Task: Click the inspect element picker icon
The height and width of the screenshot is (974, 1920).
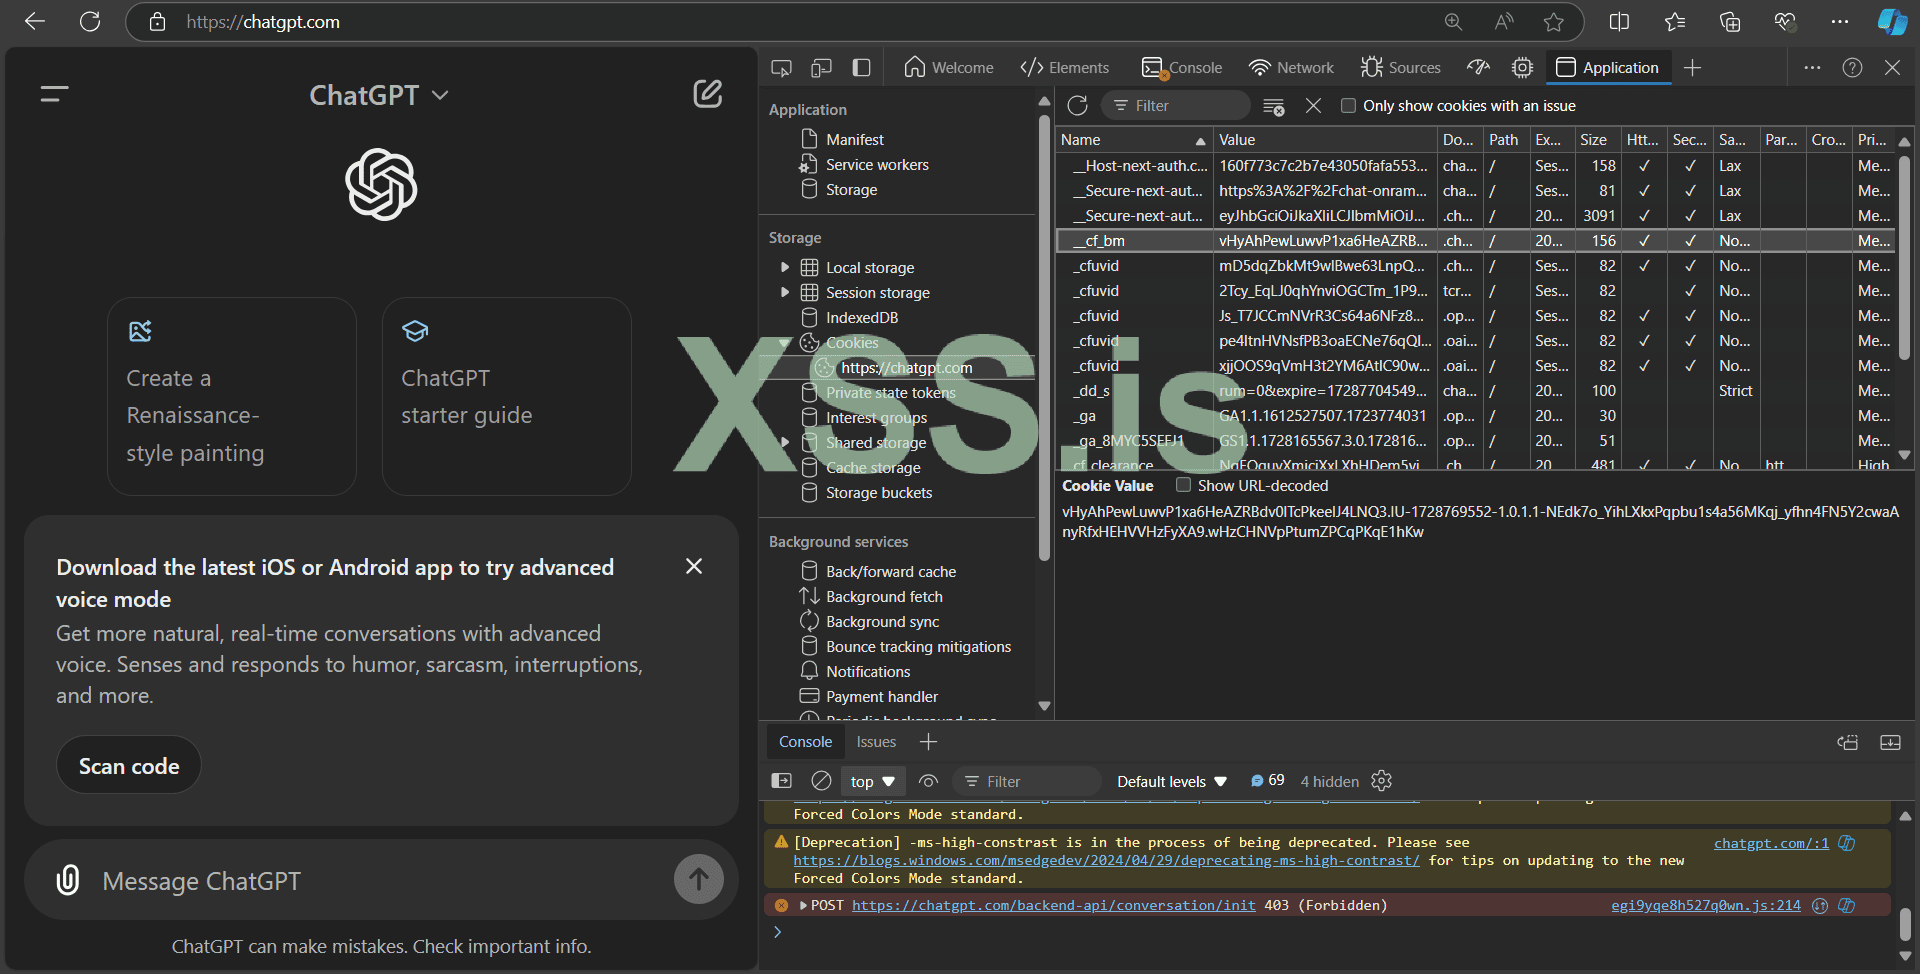Action: [781, 68]
